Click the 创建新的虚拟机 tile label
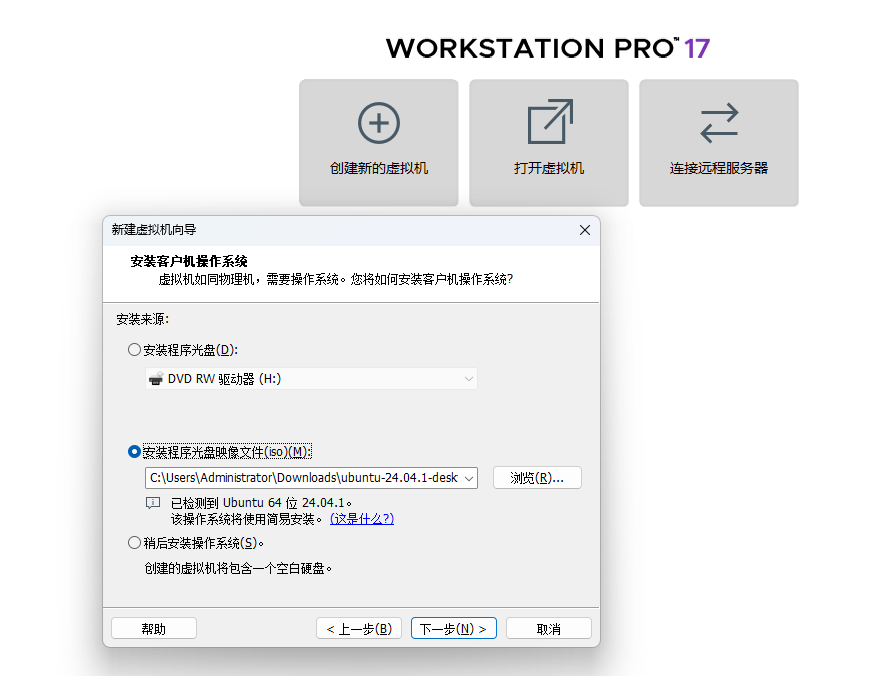The height and width of the screenshot is (676, 880). [379, 168]
